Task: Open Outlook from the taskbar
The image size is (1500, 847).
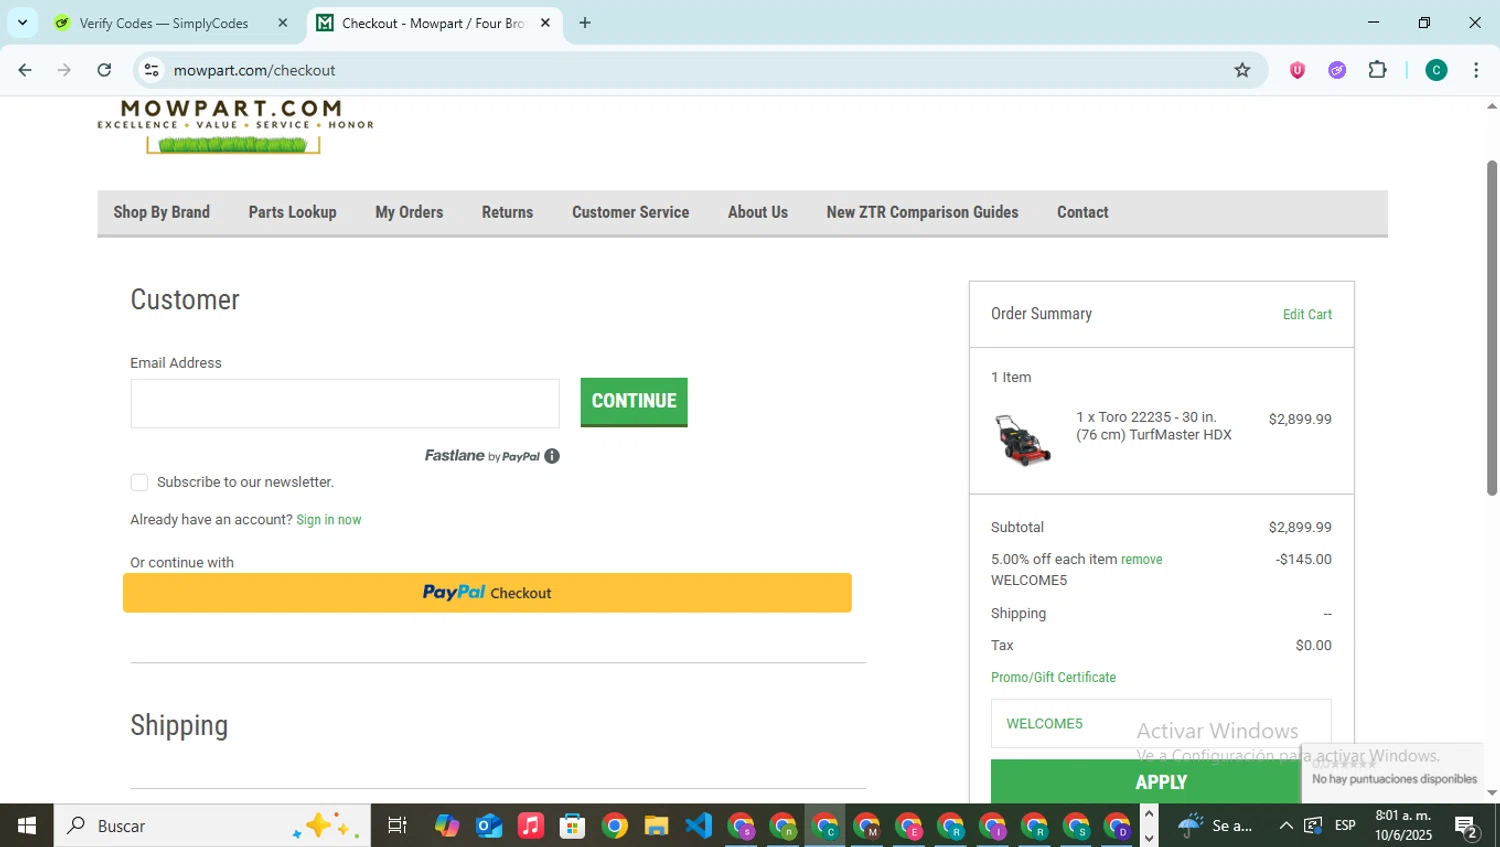Action: (x=489, y=826)
